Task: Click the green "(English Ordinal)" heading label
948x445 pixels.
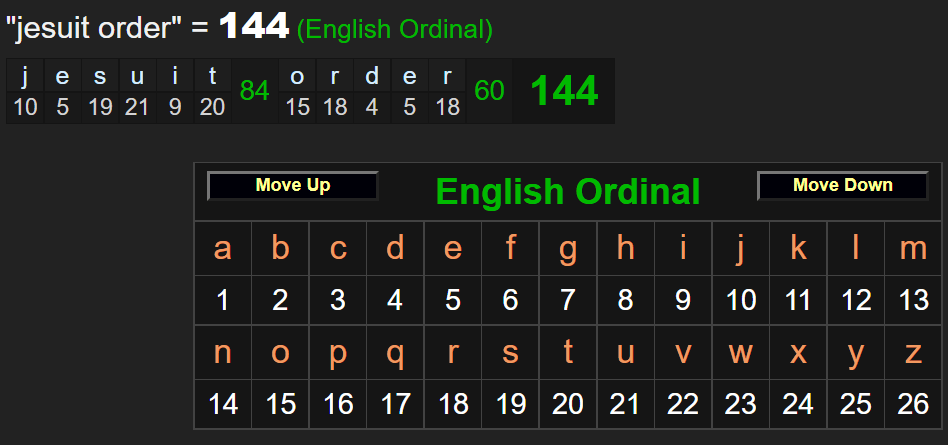Action: pos(395,30)
